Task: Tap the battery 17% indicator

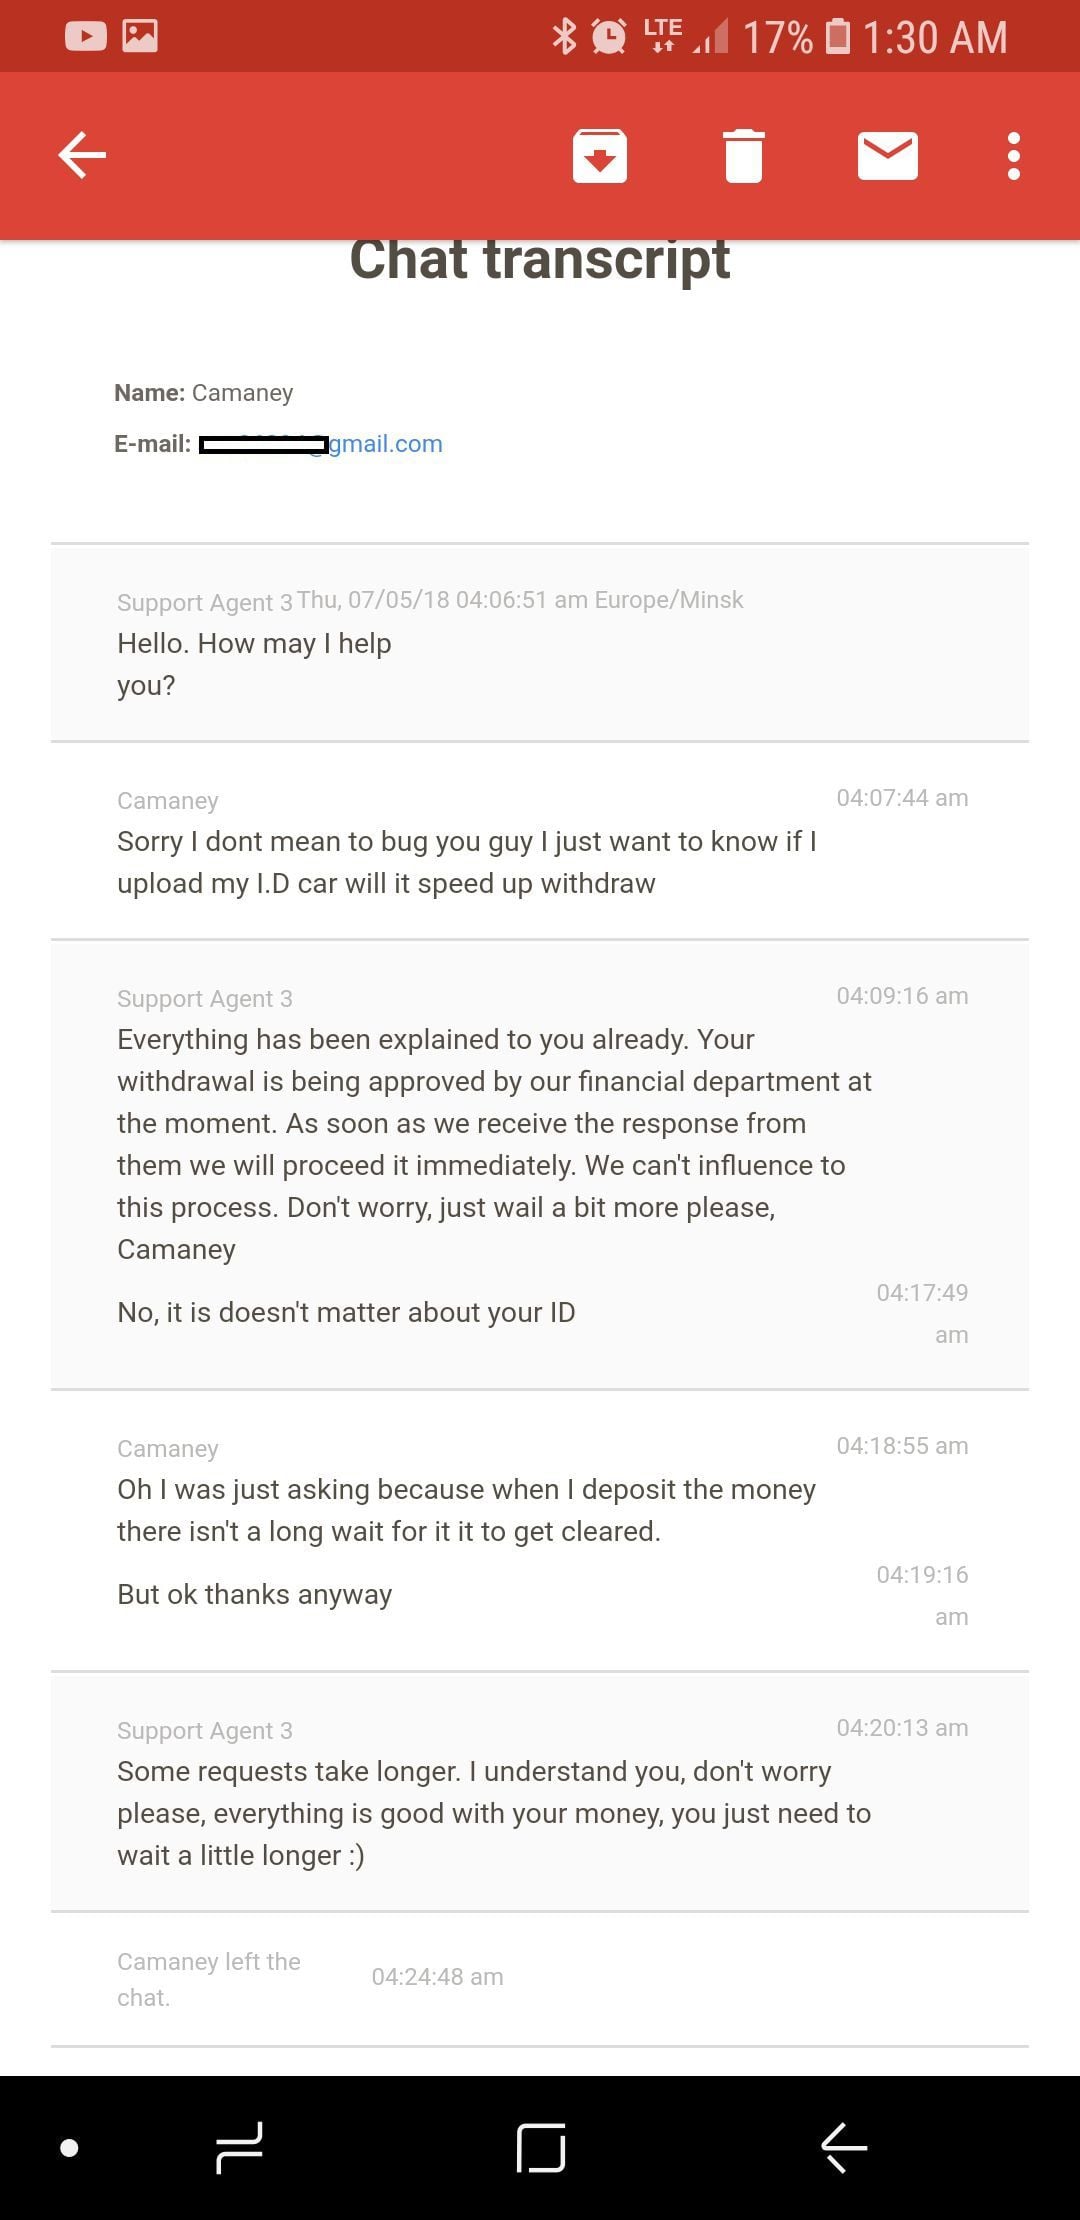Action: coord(797,38)
